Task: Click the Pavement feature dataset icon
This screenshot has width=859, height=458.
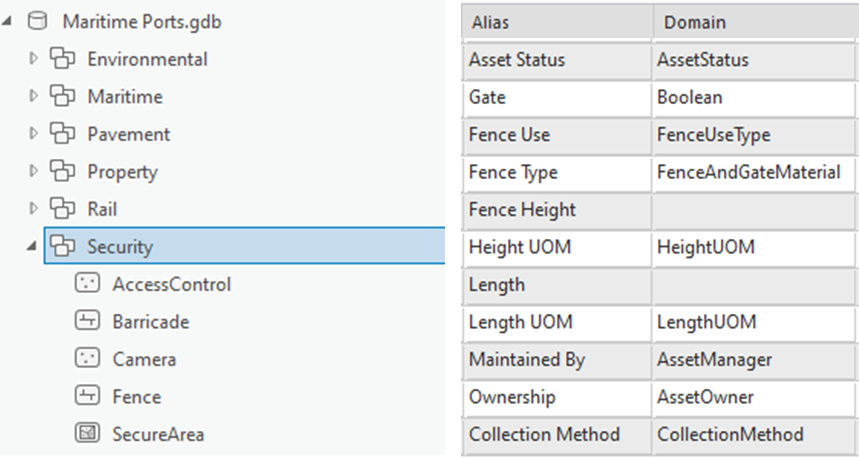Action: (63, 134)
